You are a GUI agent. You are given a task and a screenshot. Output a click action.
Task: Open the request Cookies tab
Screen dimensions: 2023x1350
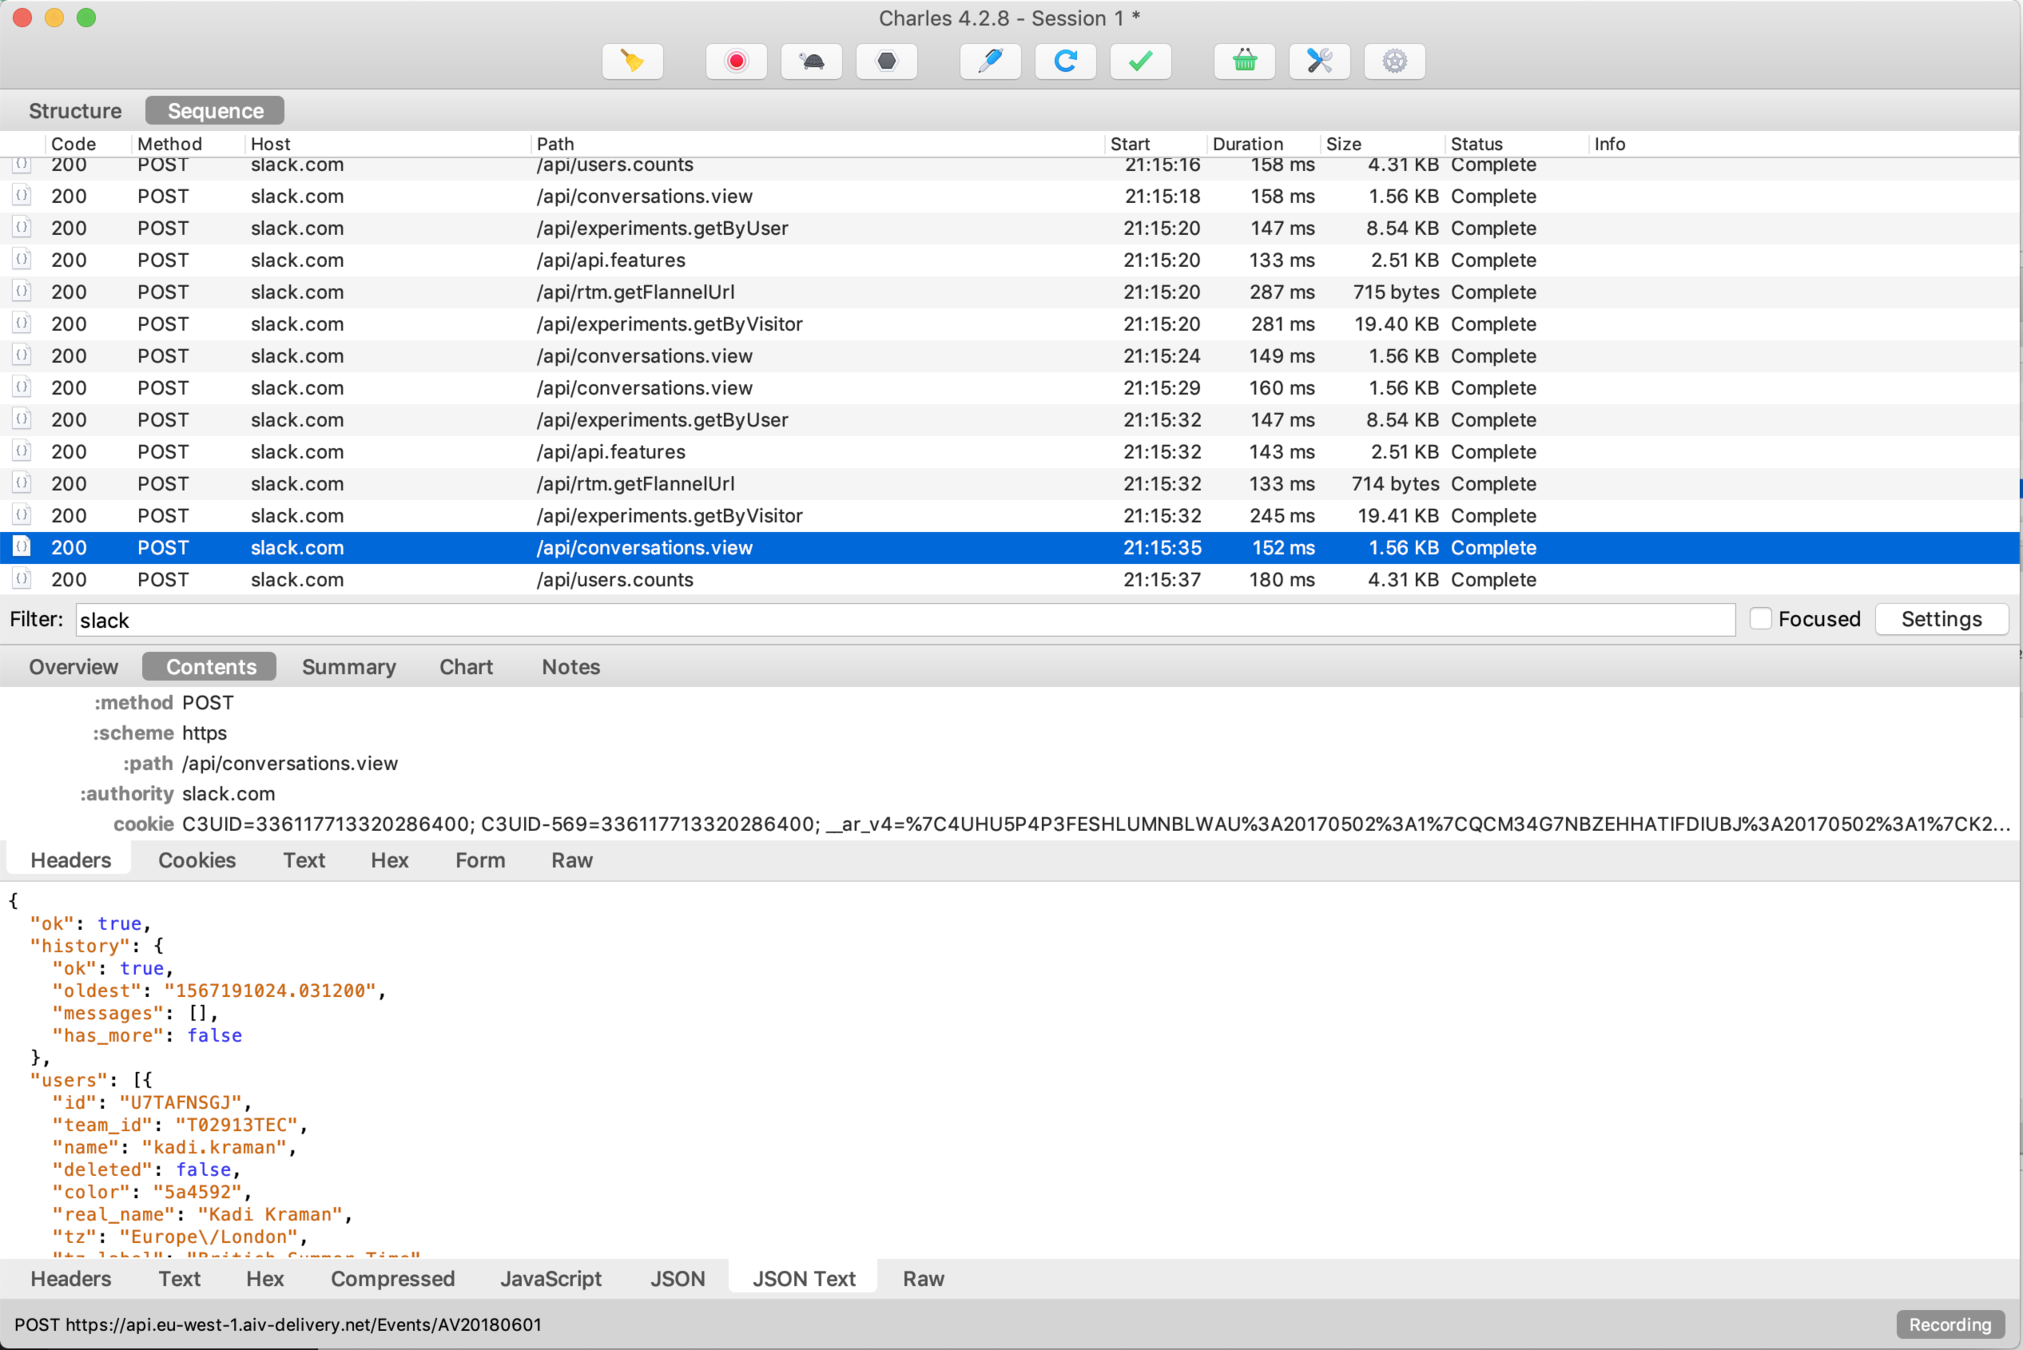point(197,860)
